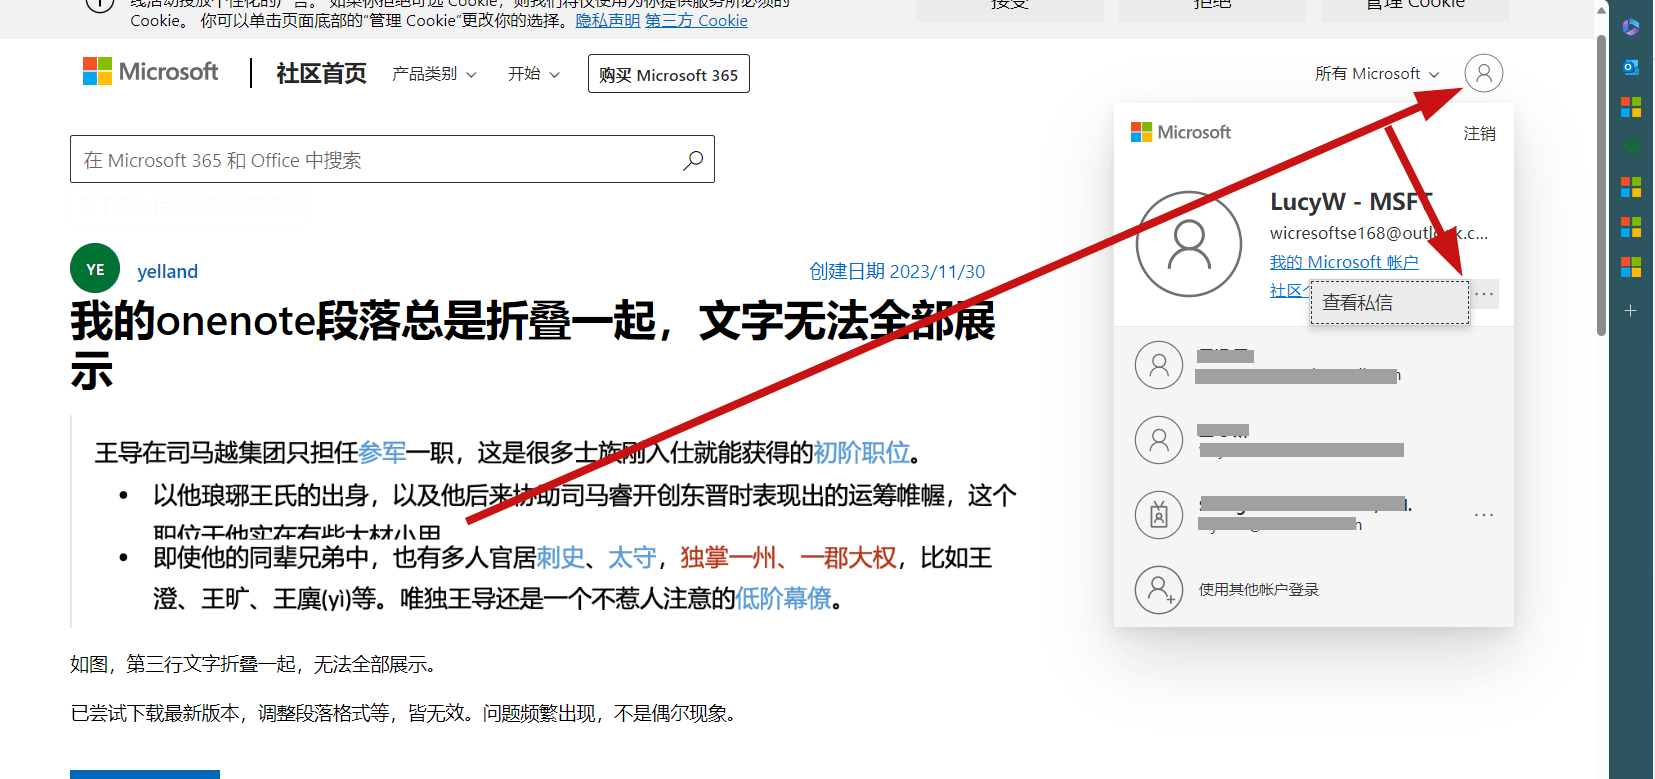Screen dimensions: 1655x779
Task: Open the 所有 Microsoft dropdown
Action: click(x=1377, y=74)
